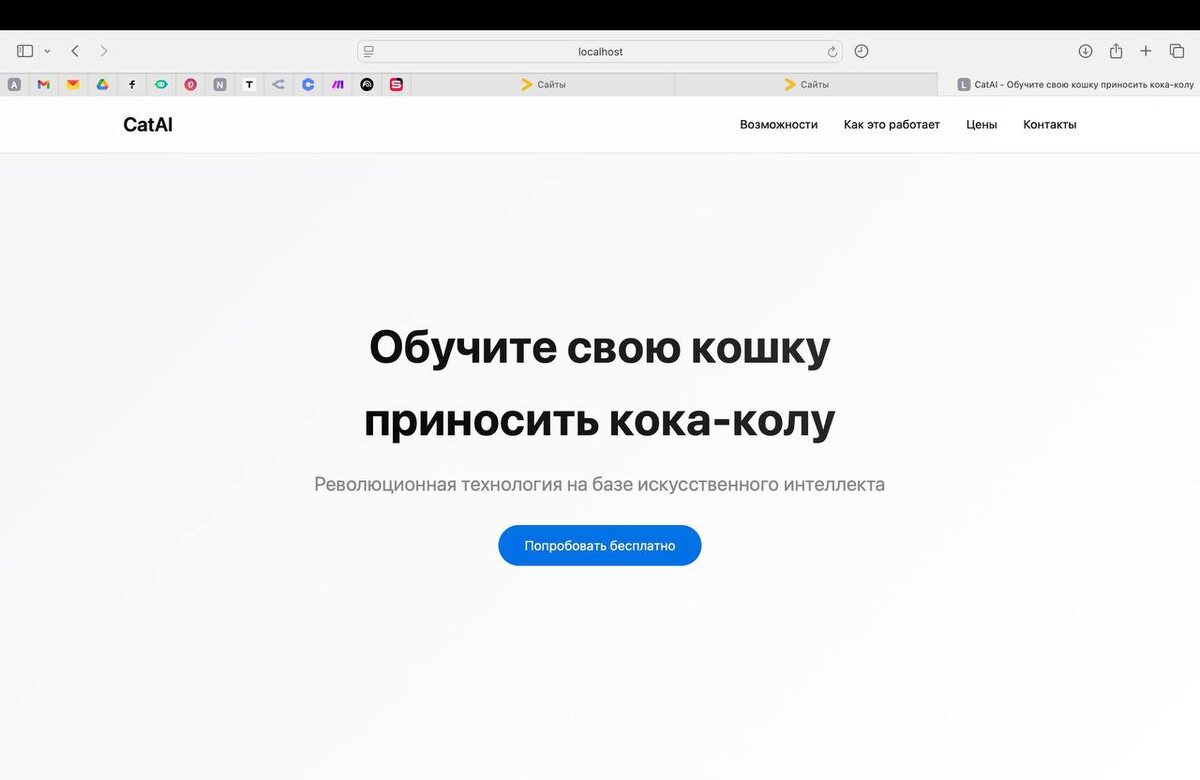Click the heading Обучите свою кошку
Image resolution: width=1200 pixels, height=780 pixels.
click(600, 348)
